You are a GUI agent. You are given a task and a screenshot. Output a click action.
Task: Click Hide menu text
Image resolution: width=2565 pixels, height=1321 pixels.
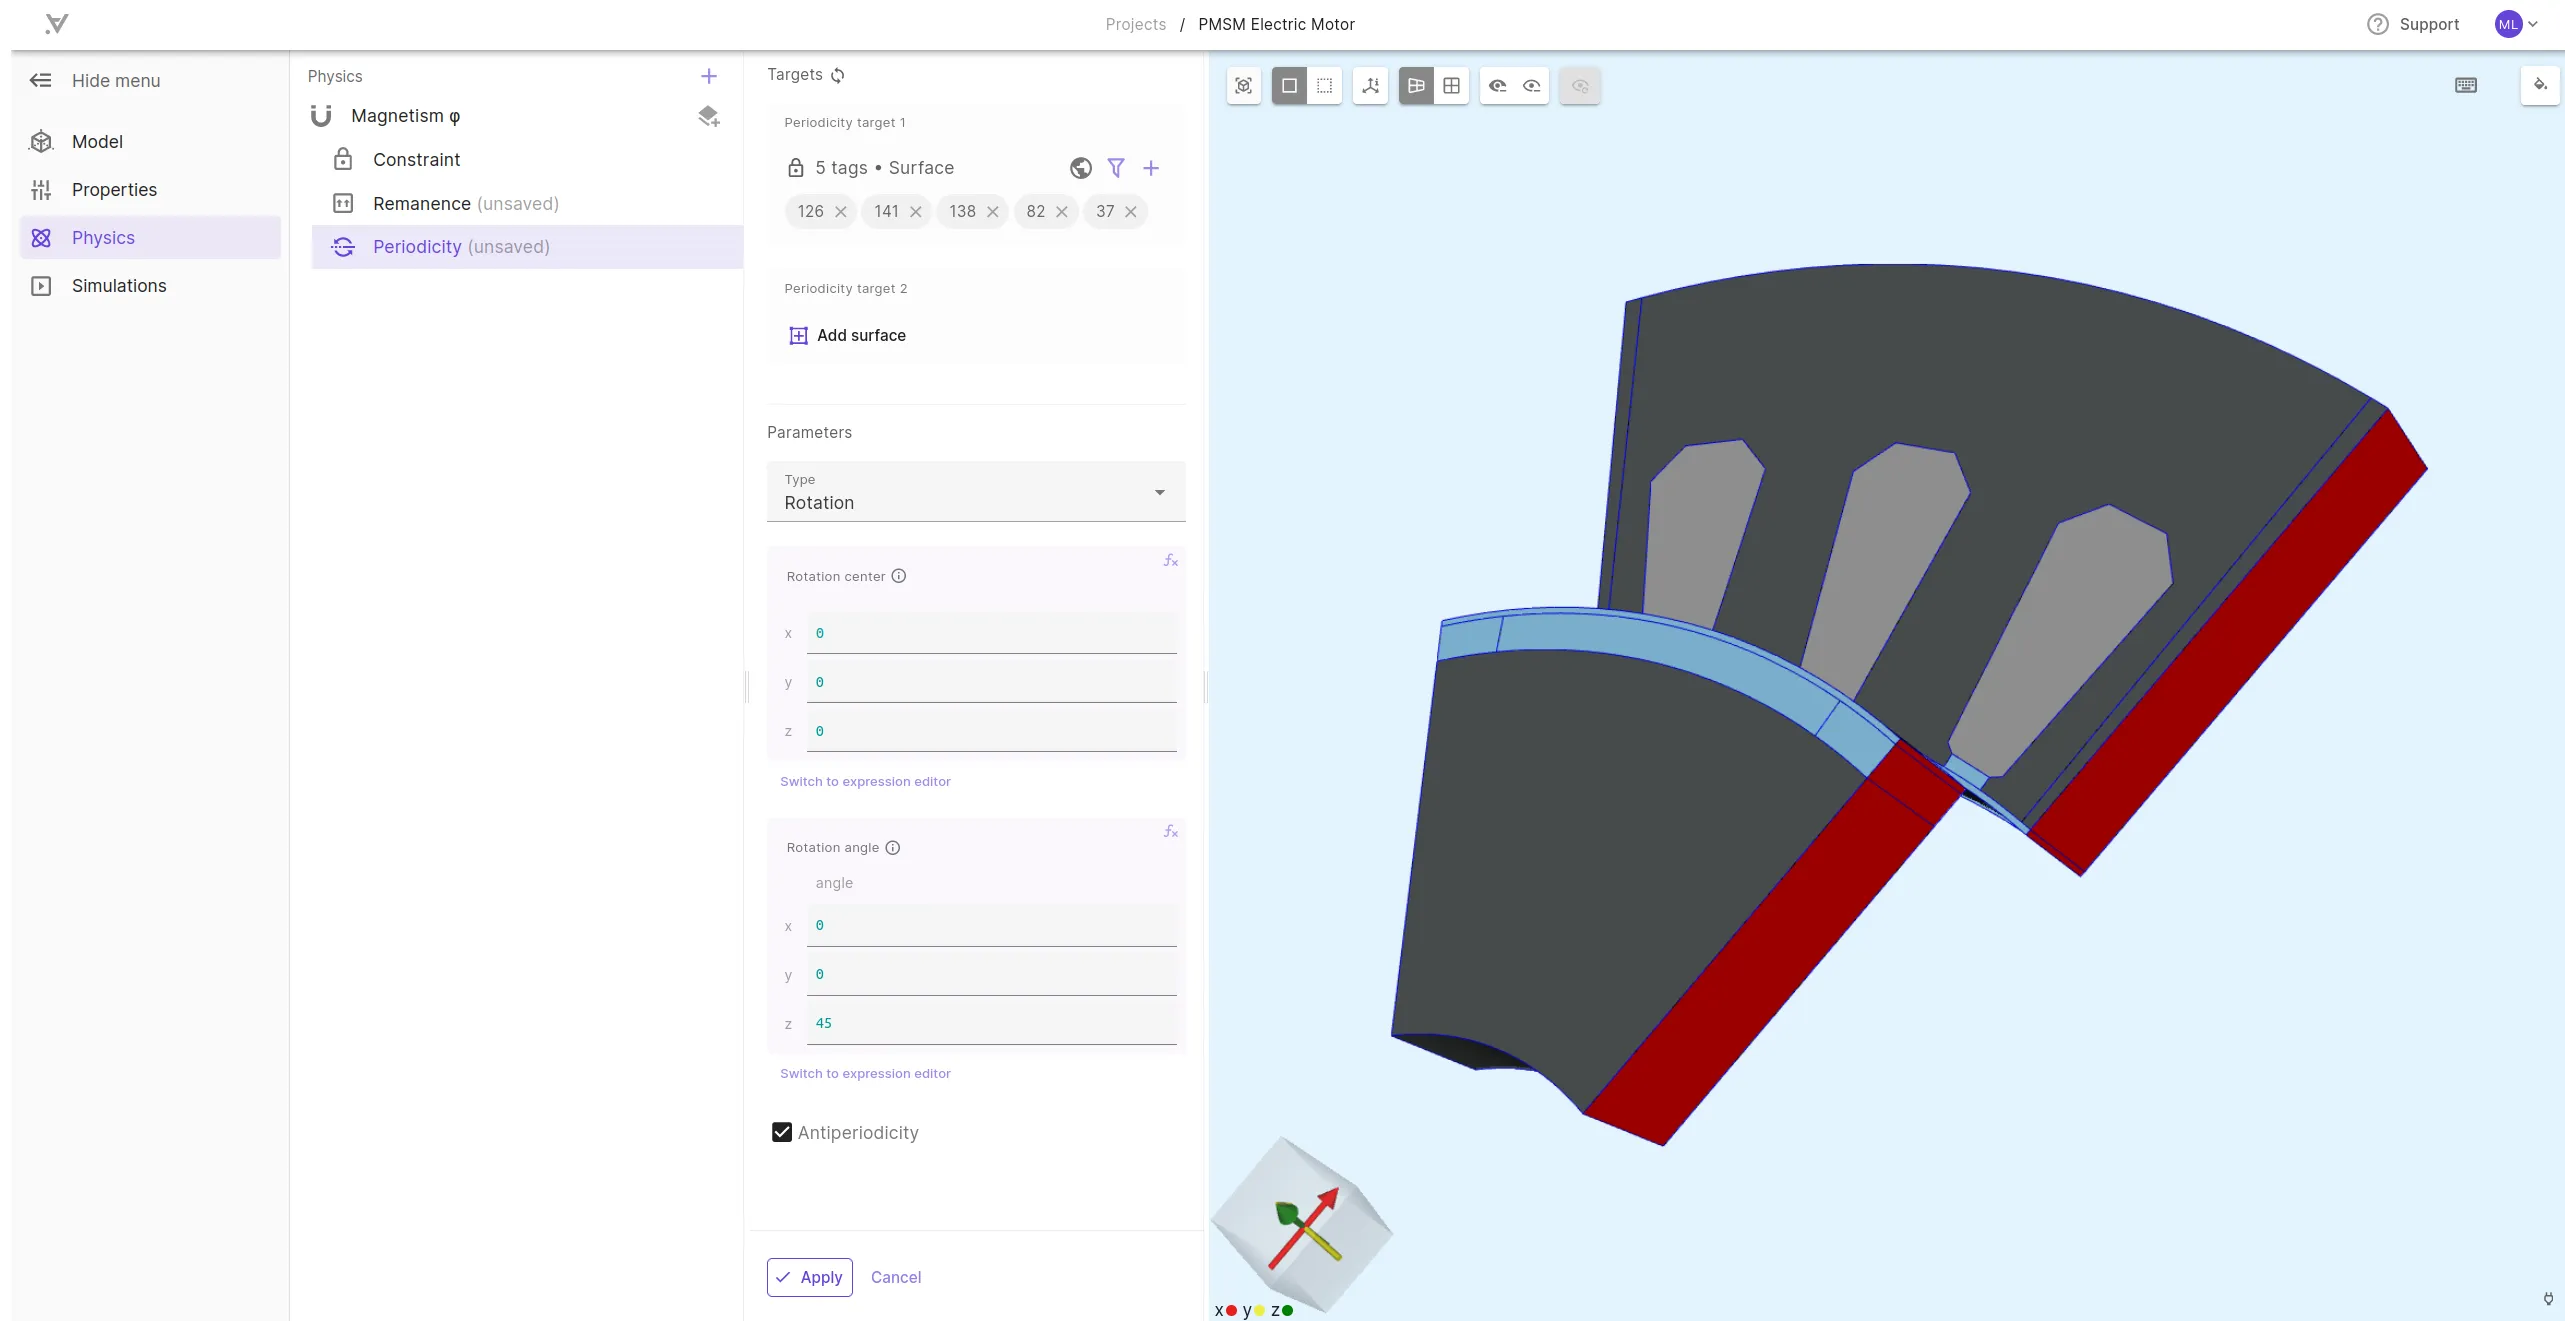[116, 81]
